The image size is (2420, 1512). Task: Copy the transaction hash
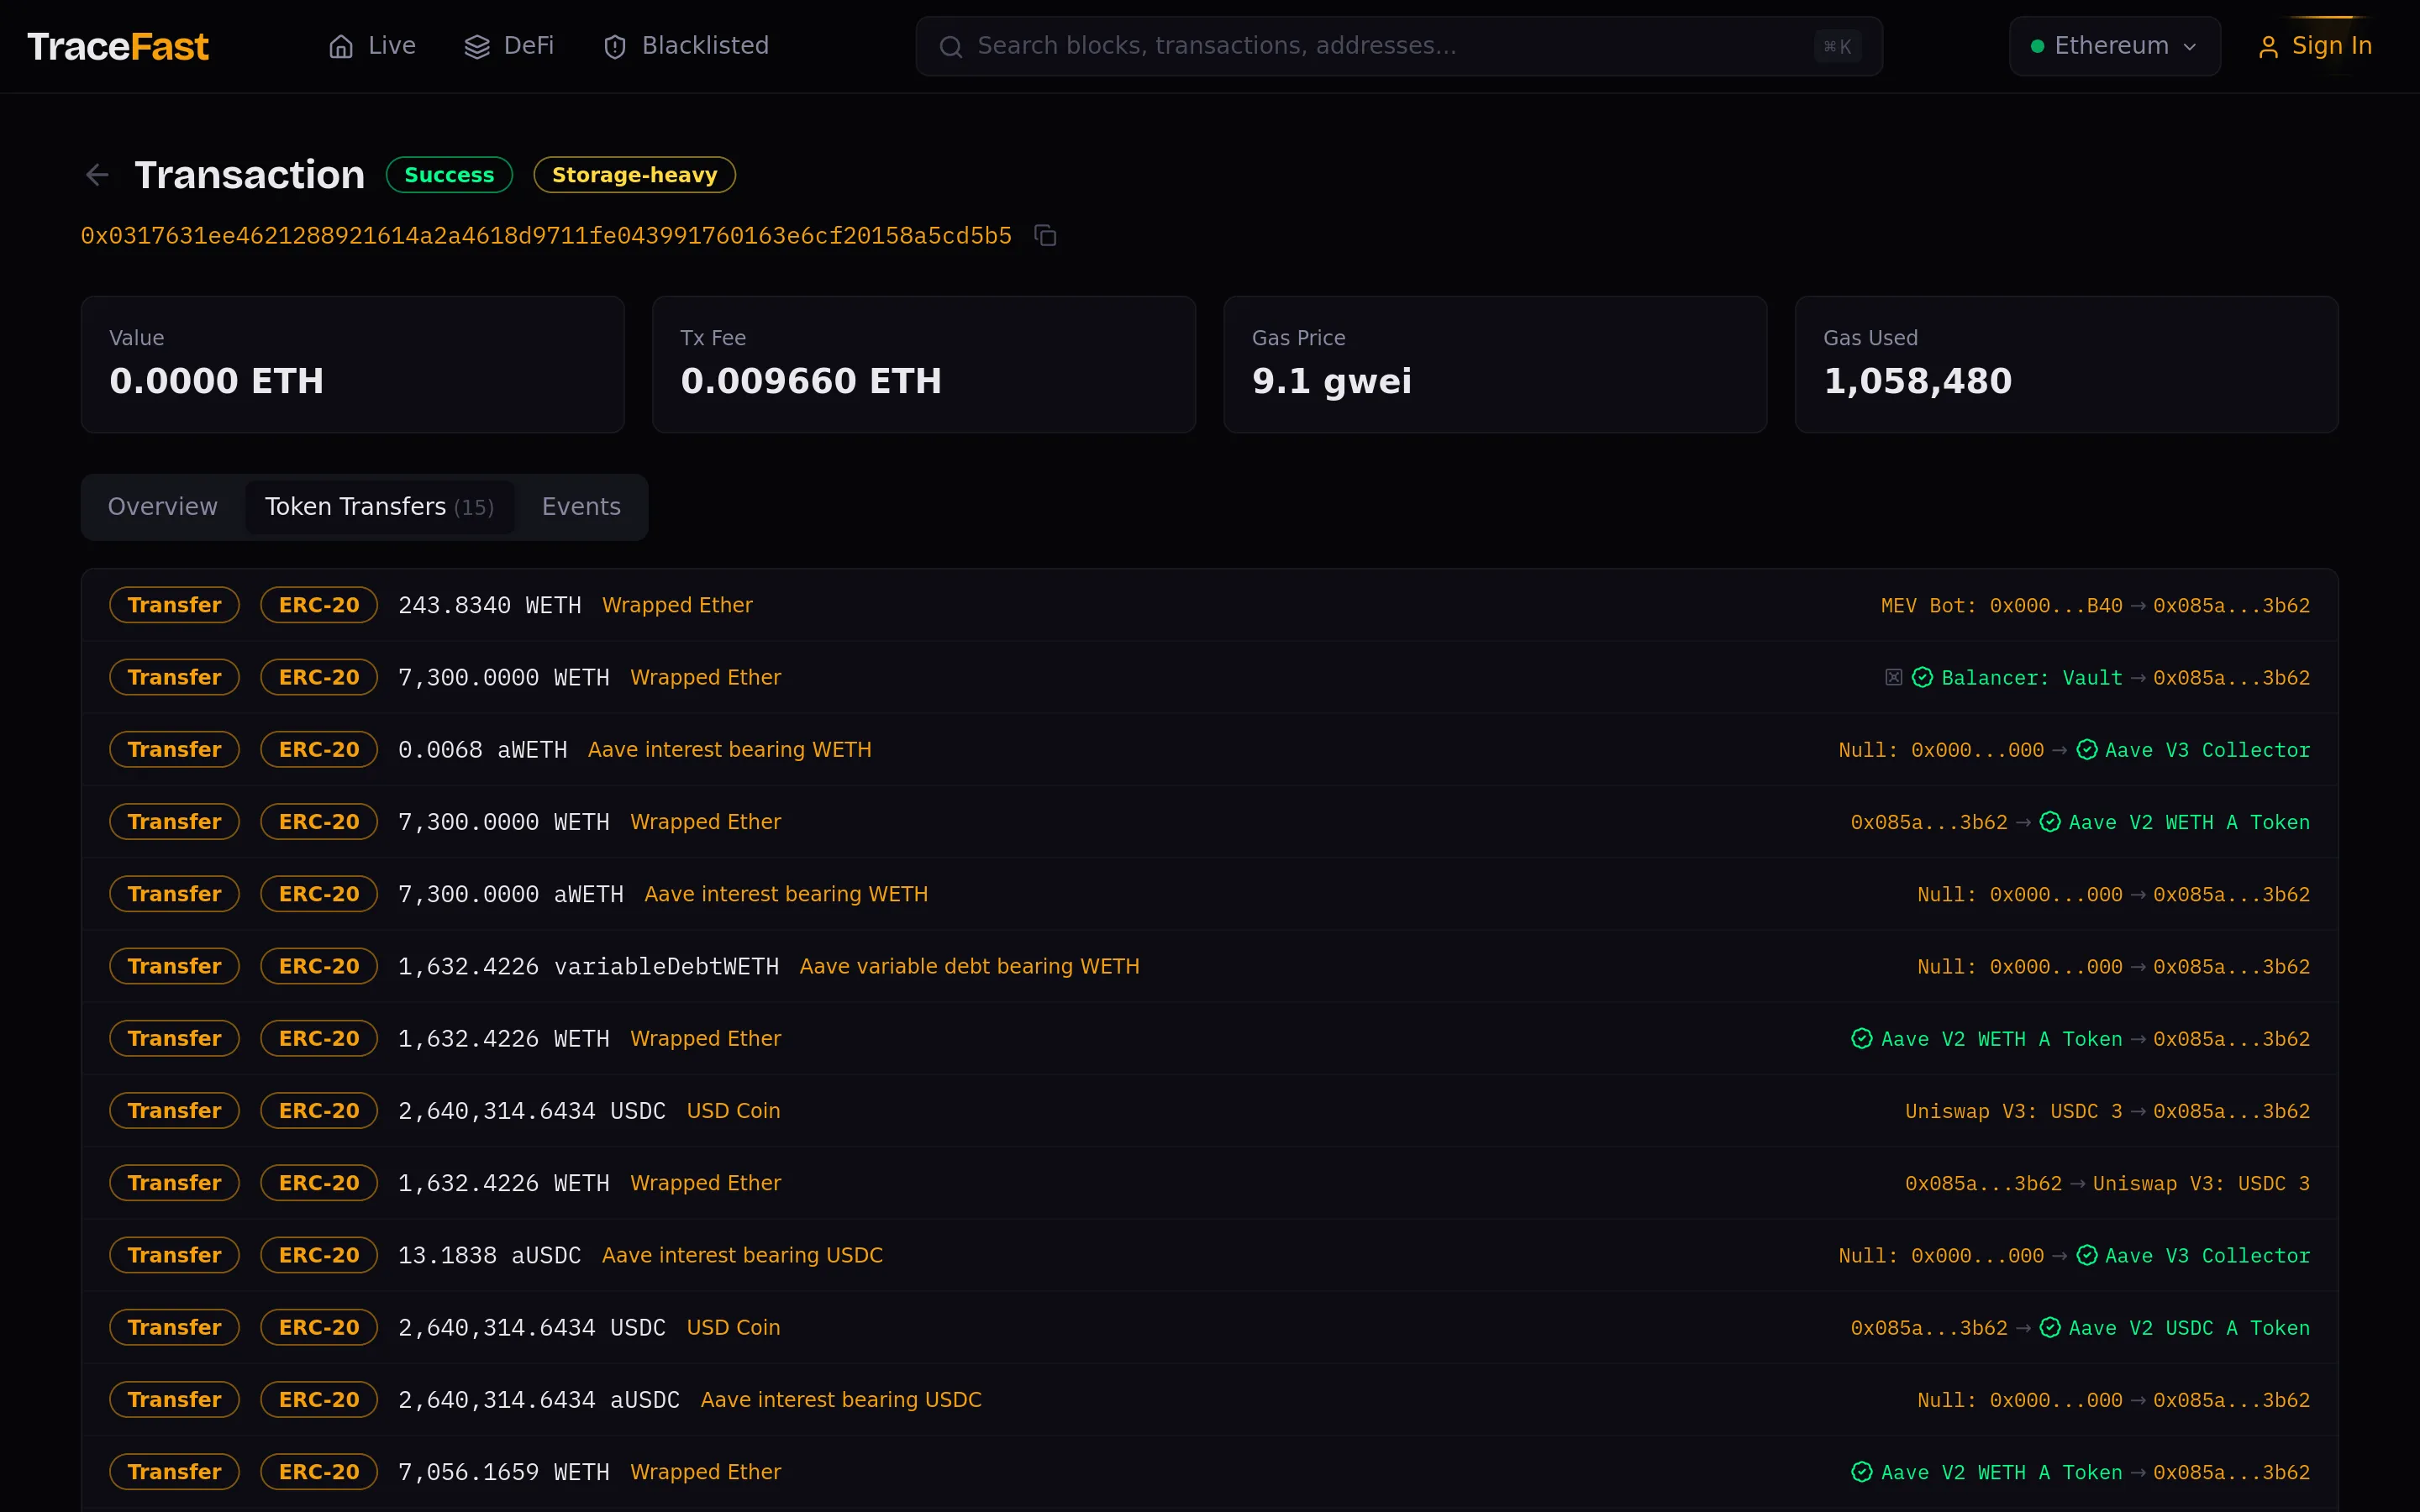pos(1045,236)
